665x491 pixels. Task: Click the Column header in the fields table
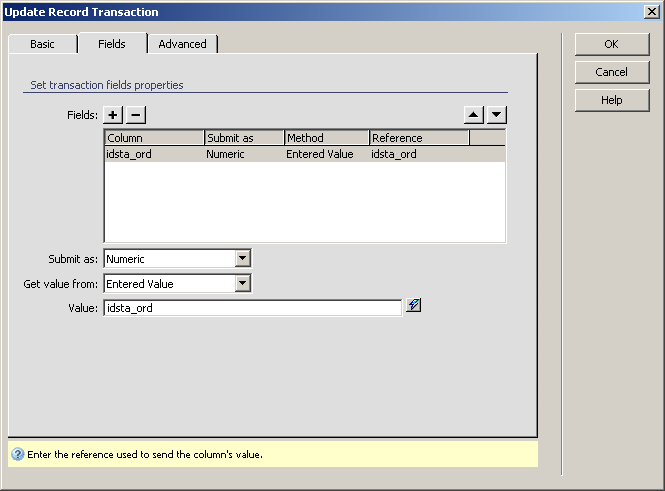pyautogui.click(x=154, y=138)
